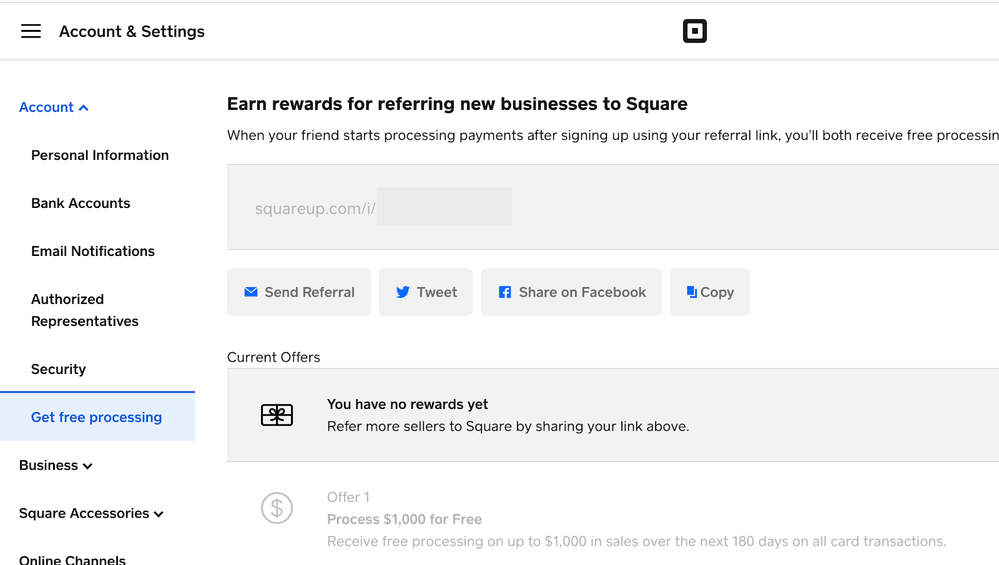This screenshot has height=565, width=999.
Task: Collapse the Account section
Action: click(x=54, y=107)
